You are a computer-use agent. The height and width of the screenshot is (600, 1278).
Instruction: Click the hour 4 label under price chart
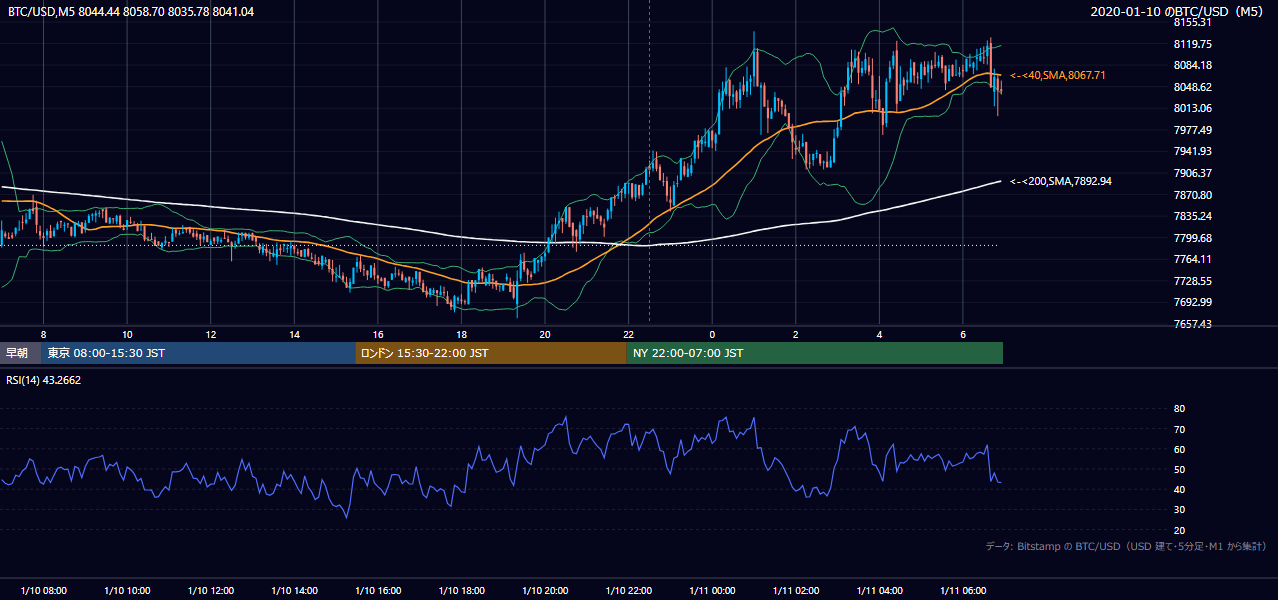tap(879, 334)
